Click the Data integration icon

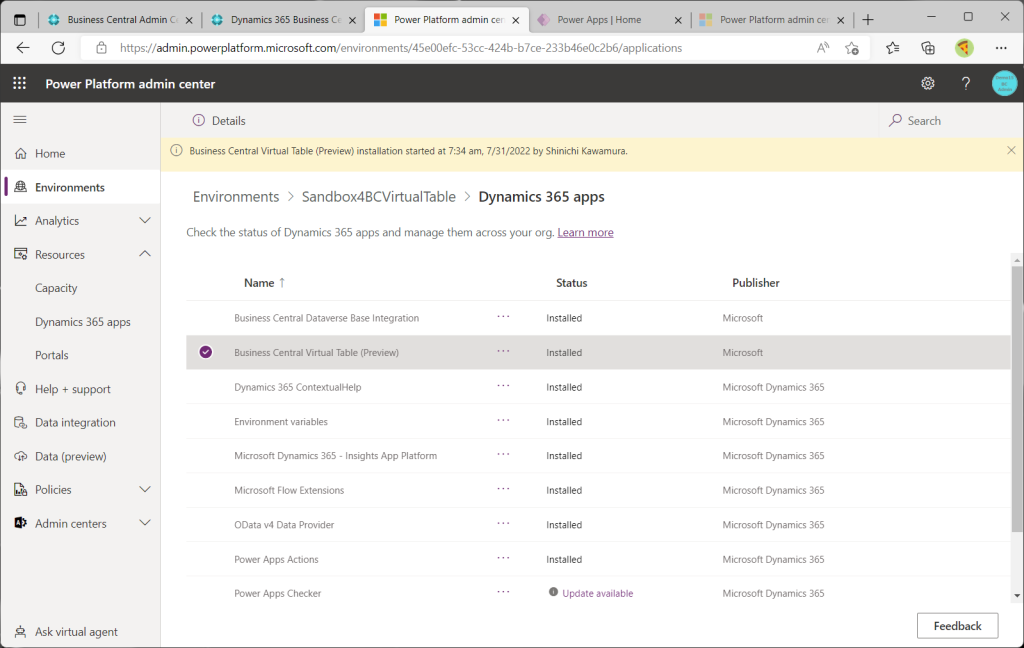[x=21, y=423]
